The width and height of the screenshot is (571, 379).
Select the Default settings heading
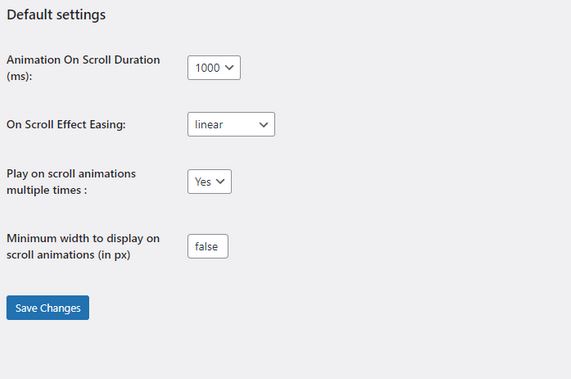point(56,15)
